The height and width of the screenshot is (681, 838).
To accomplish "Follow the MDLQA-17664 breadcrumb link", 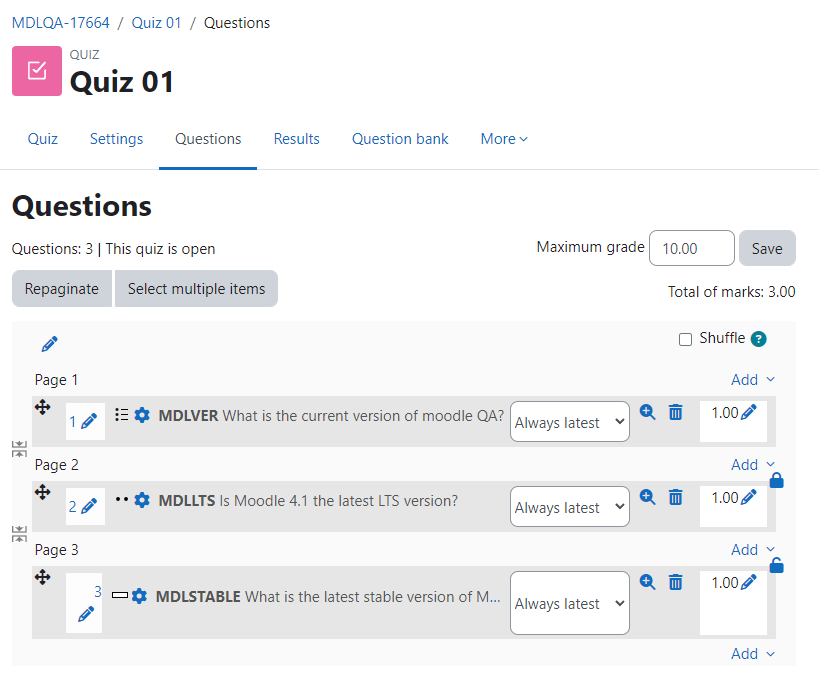I will point(60,23).
